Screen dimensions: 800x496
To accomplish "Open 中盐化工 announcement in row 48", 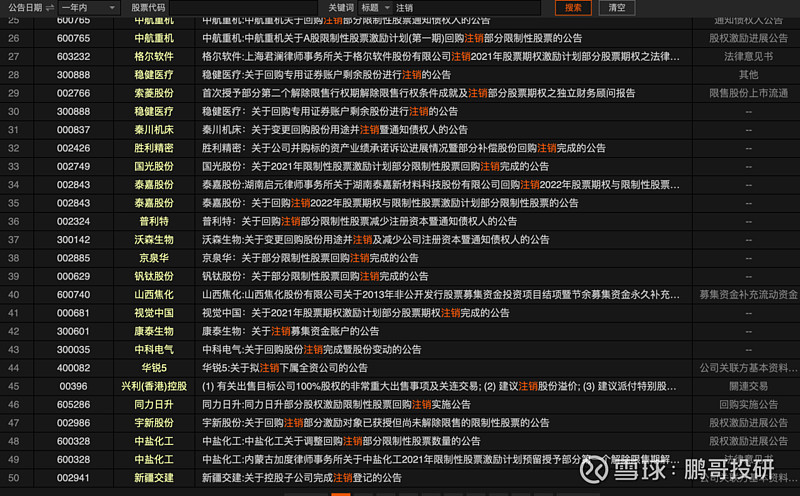I will coord(341,442).
